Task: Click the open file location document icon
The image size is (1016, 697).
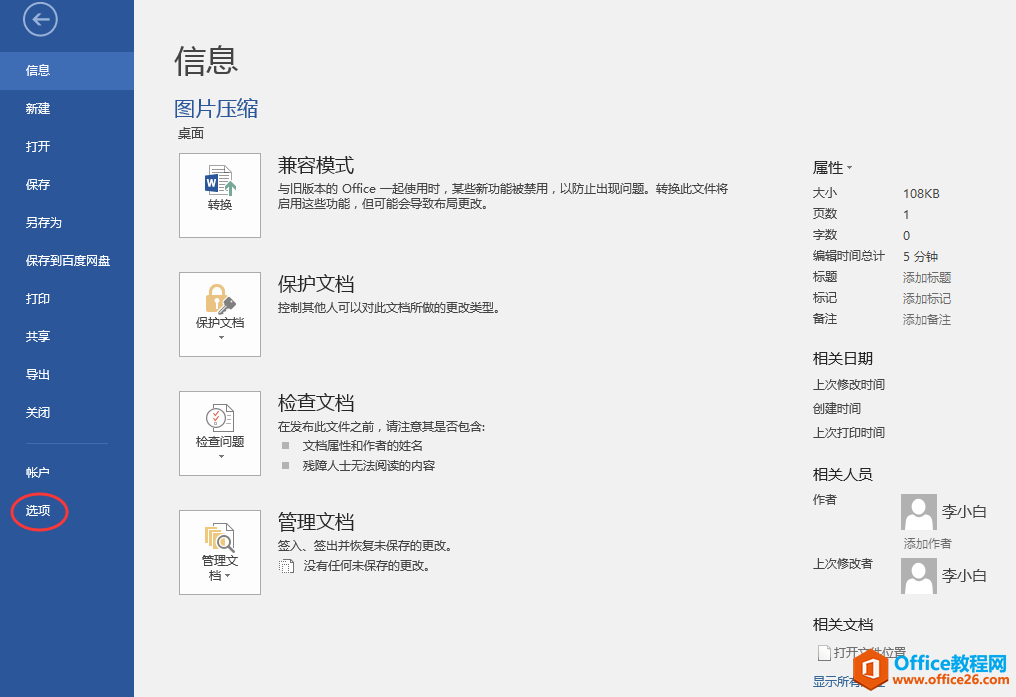Action: 825,653
